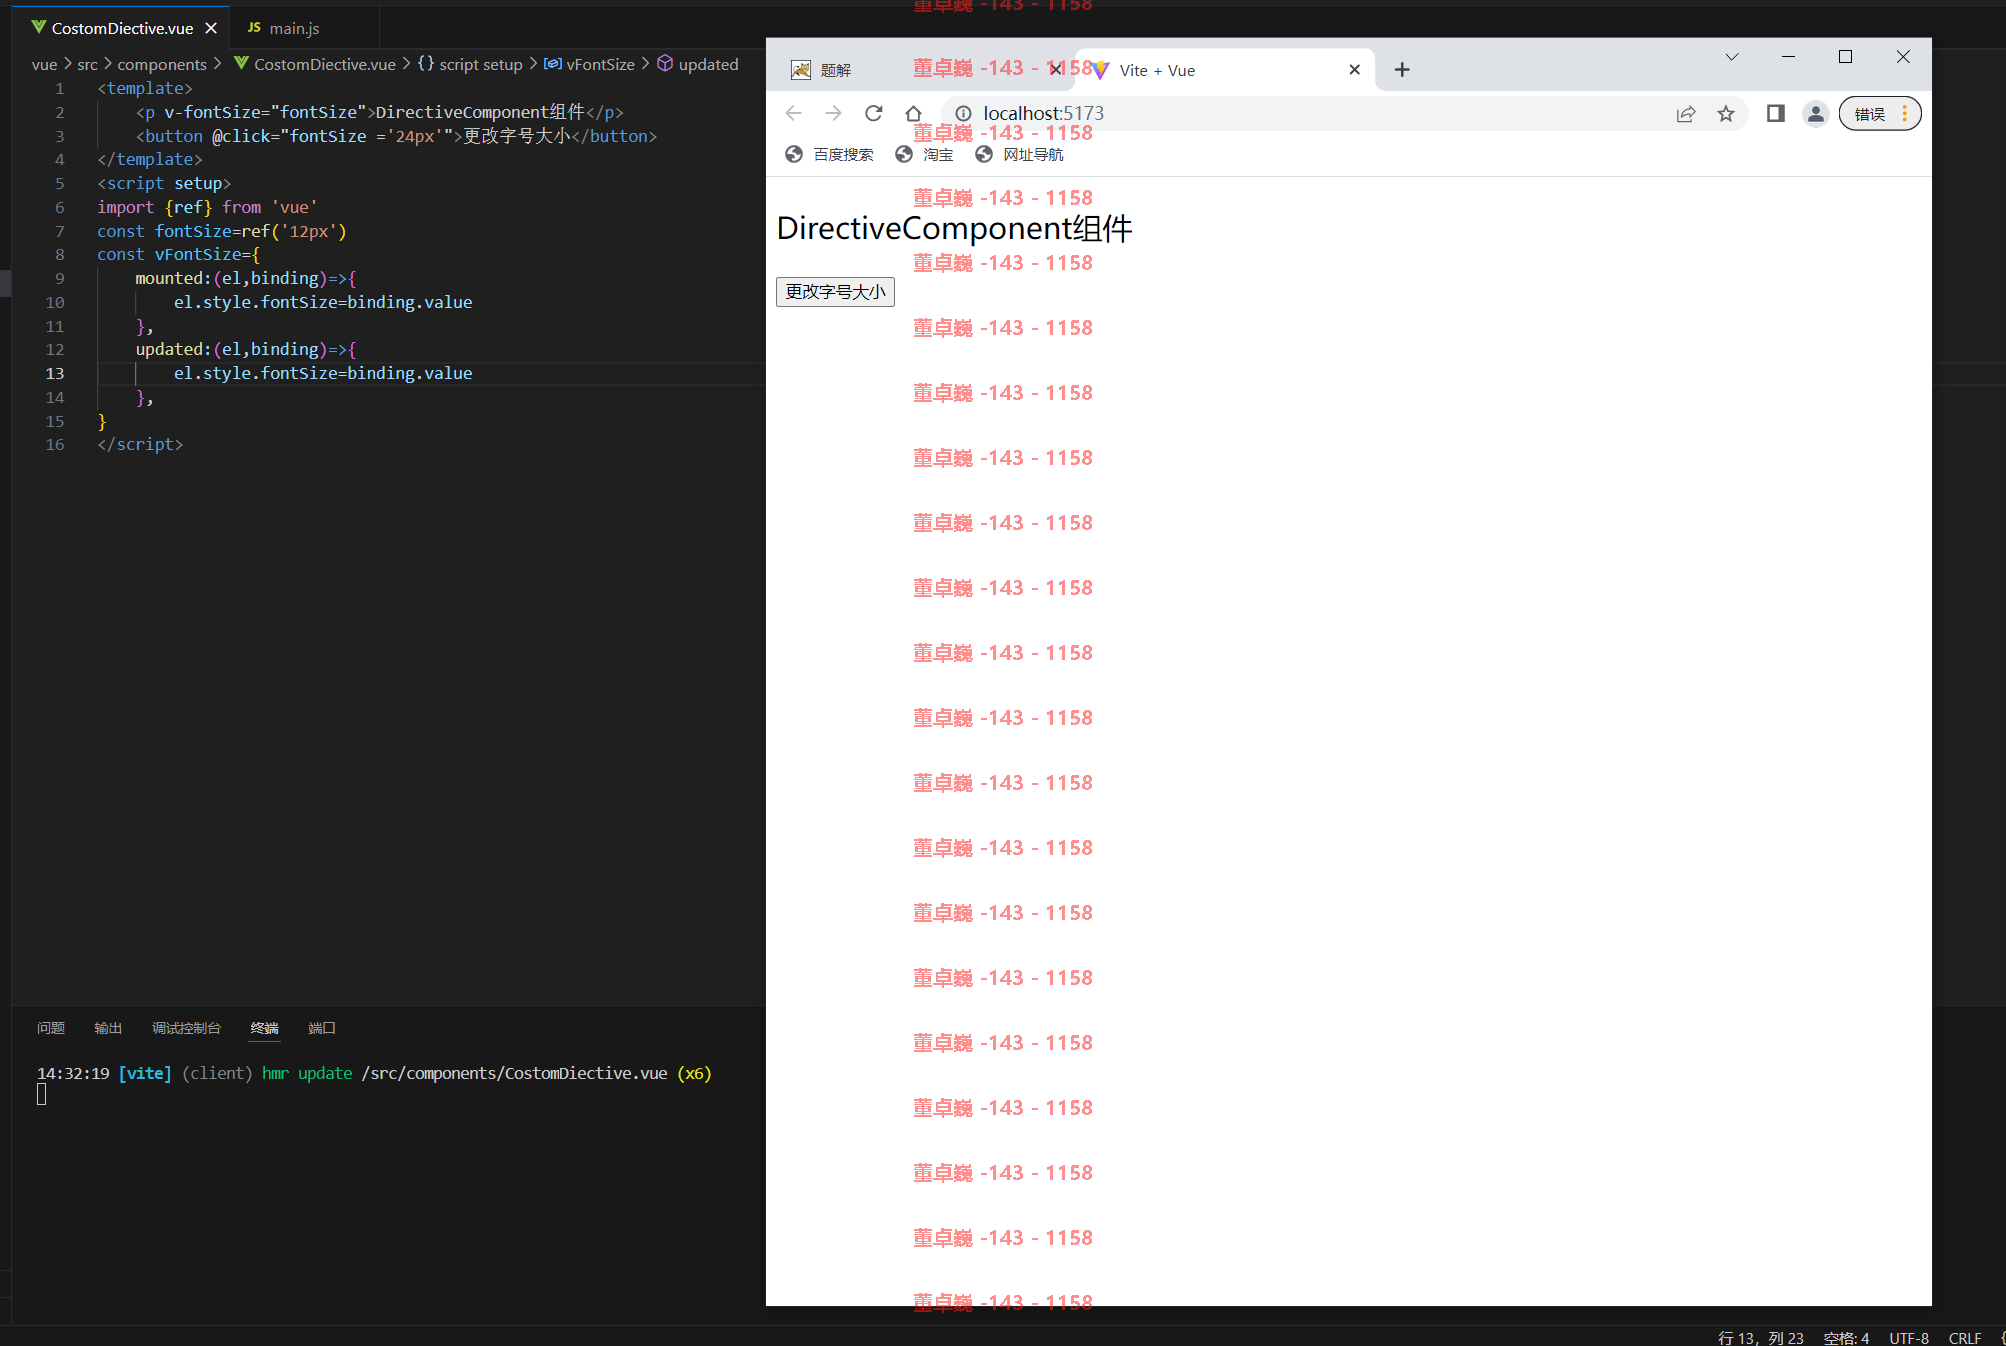2006x1346 pixels.
Task: Click the updated method cube icon
Action: [664, 63]
